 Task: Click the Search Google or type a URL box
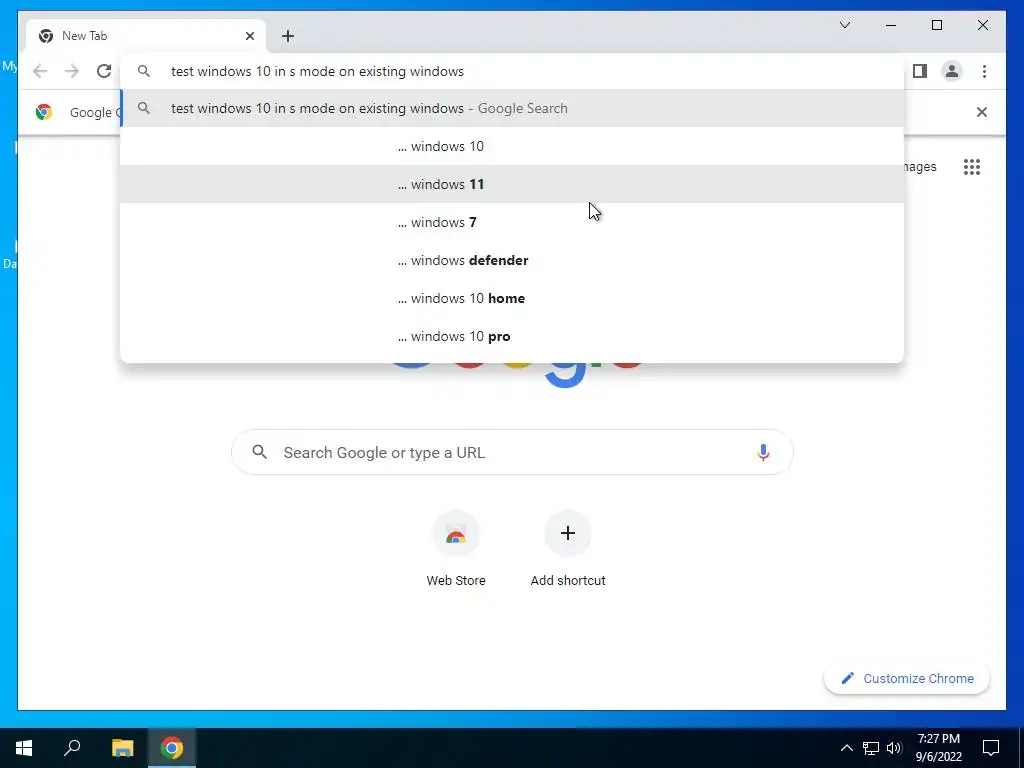pos(512,452)
